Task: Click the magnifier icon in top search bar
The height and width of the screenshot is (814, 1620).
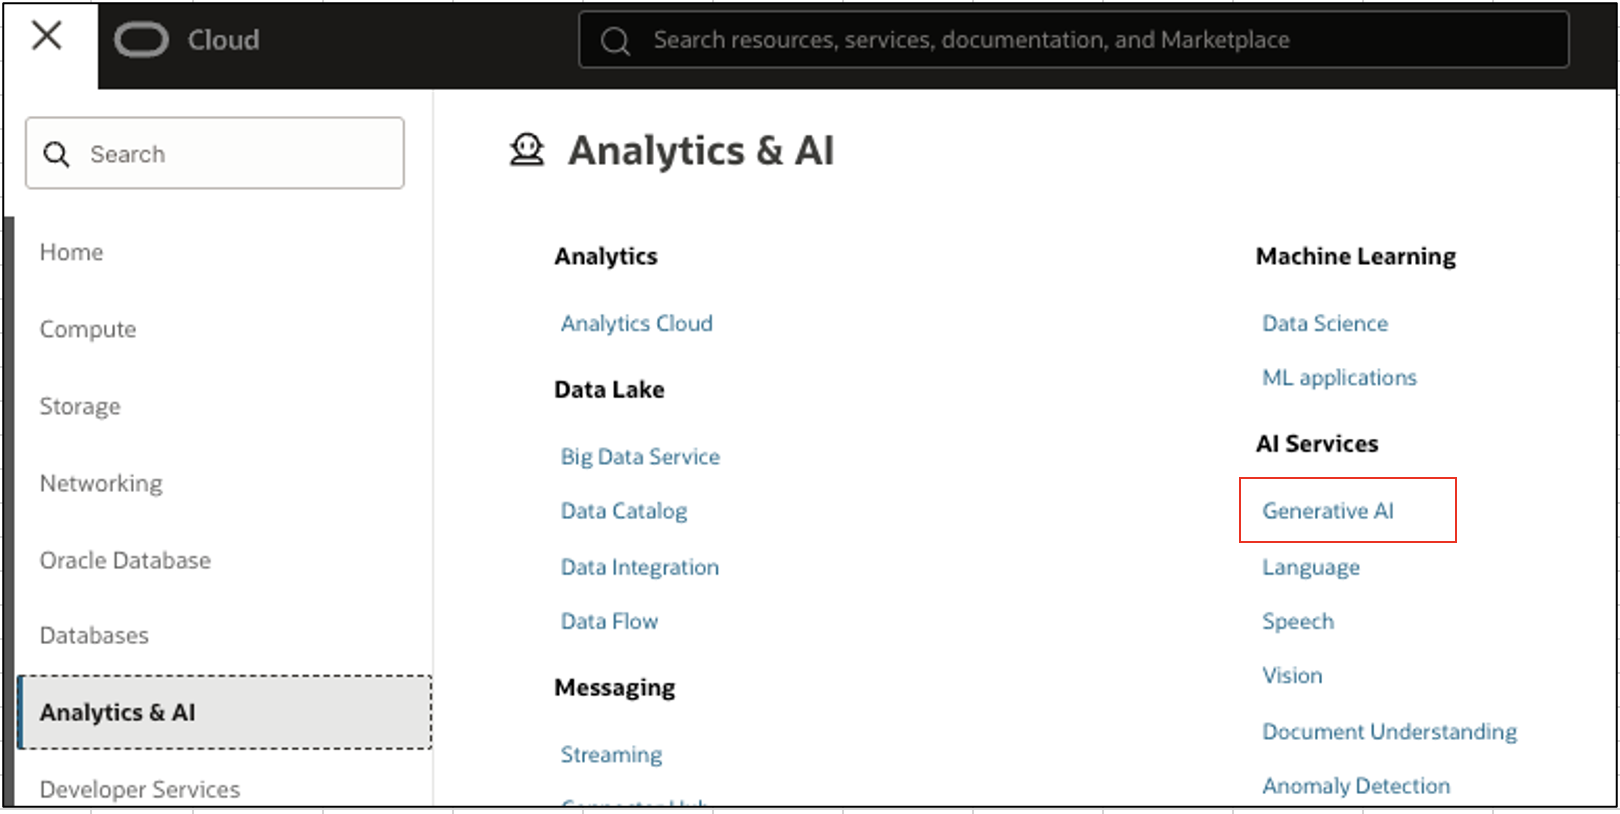Action: tap(615, 41)
